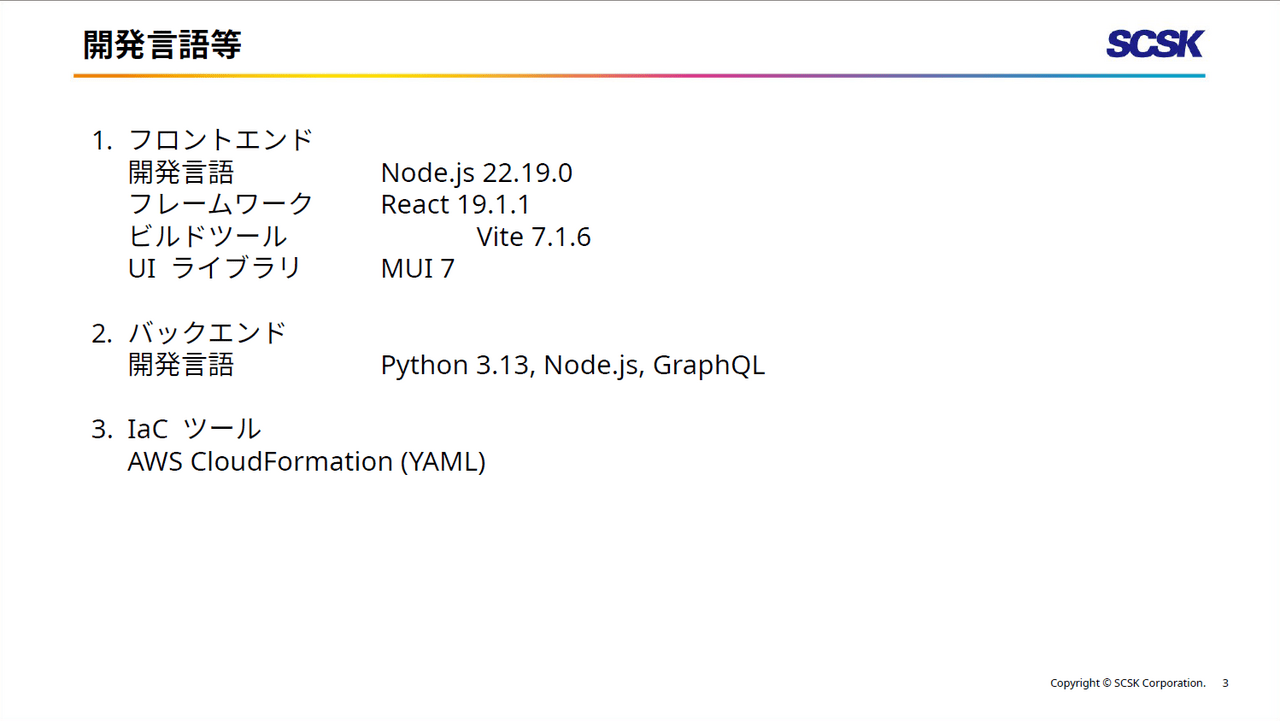Click 開発言語 label under フロントエンド
The image size is (1280, 721).
[x=181, y=173]
